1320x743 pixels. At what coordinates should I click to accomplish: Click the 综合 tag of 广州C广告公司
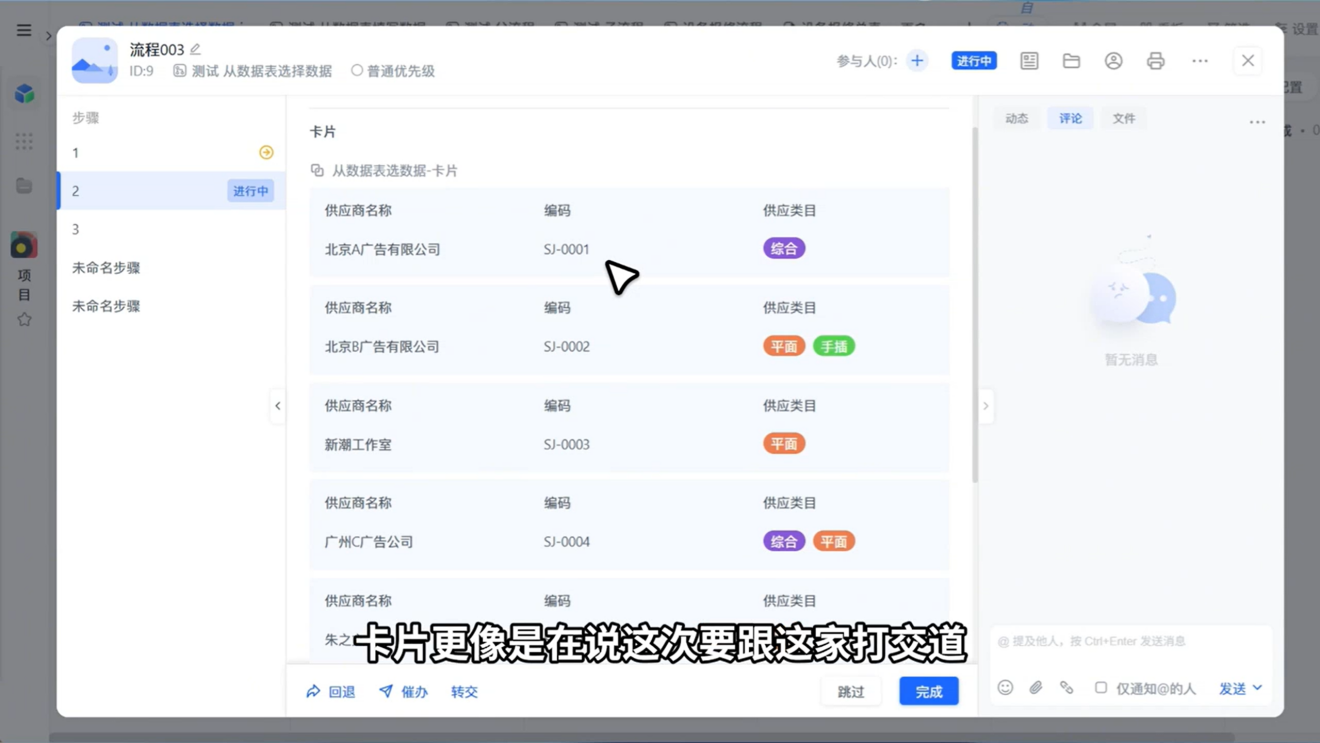coord(784,542)
